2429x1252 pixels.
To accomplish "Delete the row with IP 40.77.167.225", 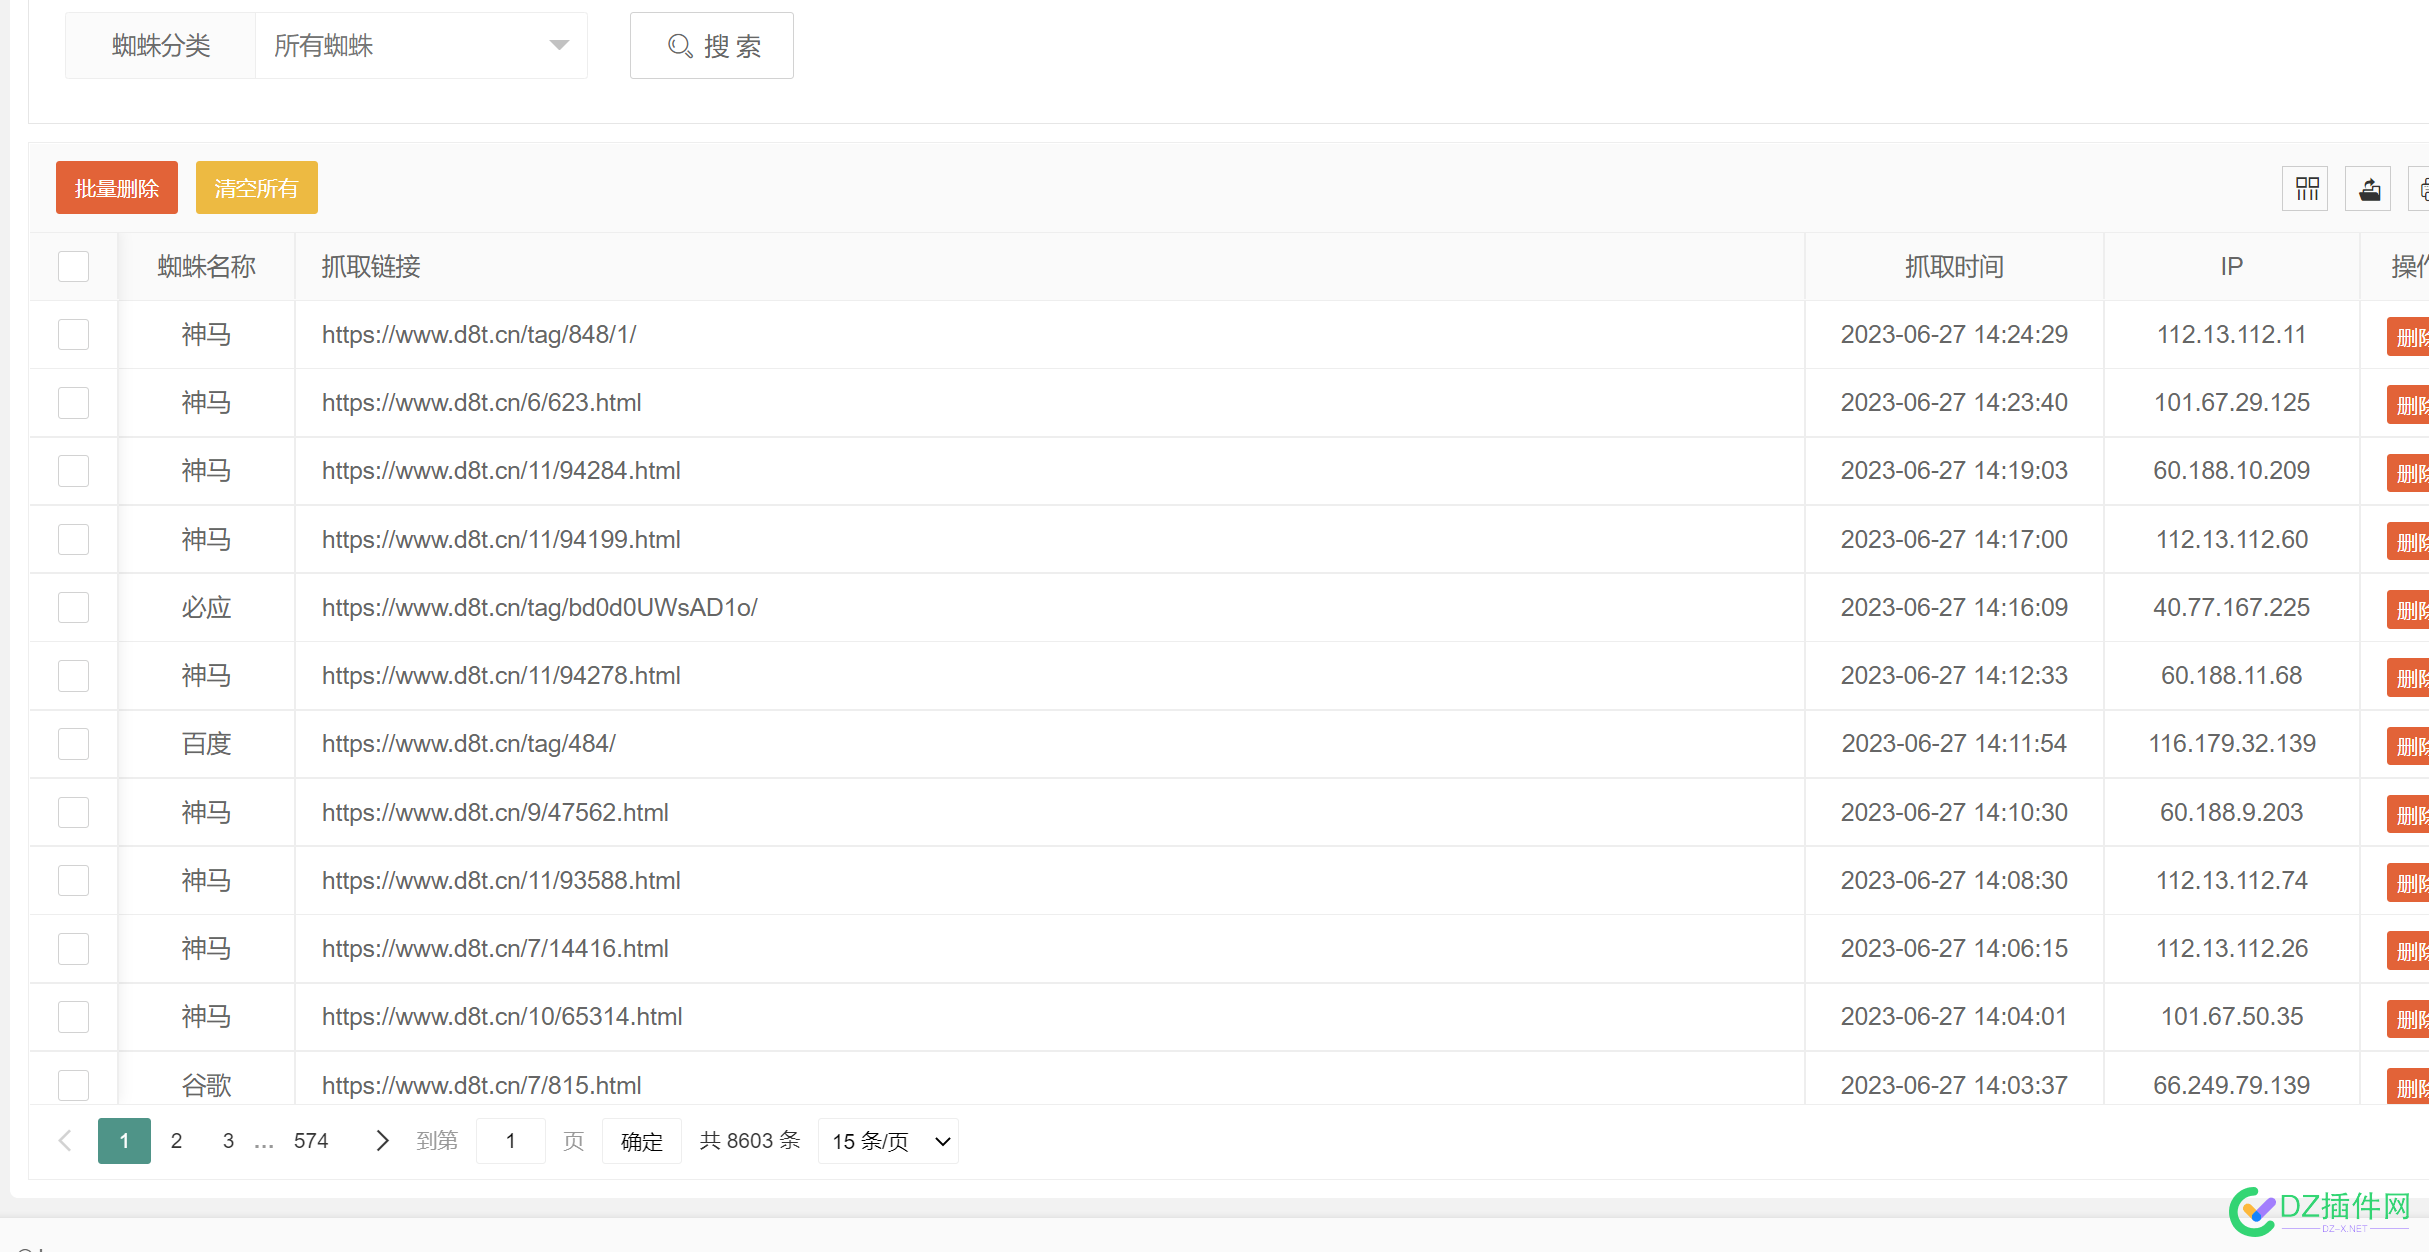I will [2408, 610].
